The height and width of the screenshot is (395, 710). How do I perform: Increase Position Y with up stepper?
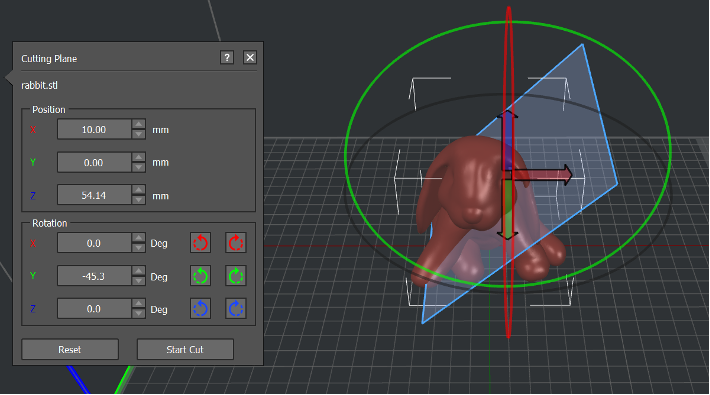tap(139, 157)
